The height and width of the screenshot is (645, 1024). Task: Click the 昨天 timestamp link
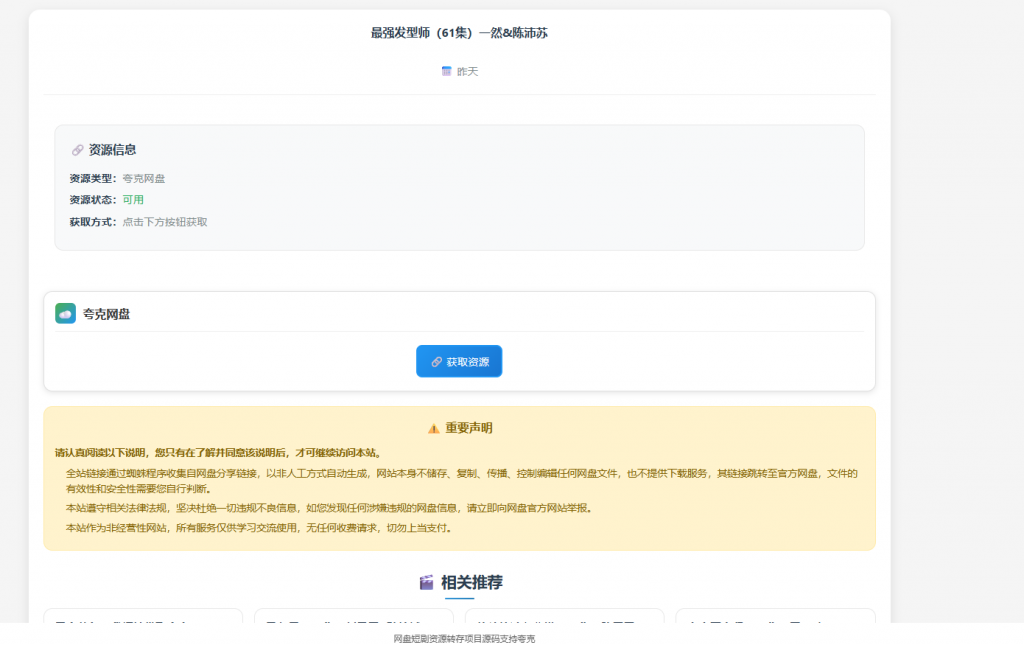[467, 71]
